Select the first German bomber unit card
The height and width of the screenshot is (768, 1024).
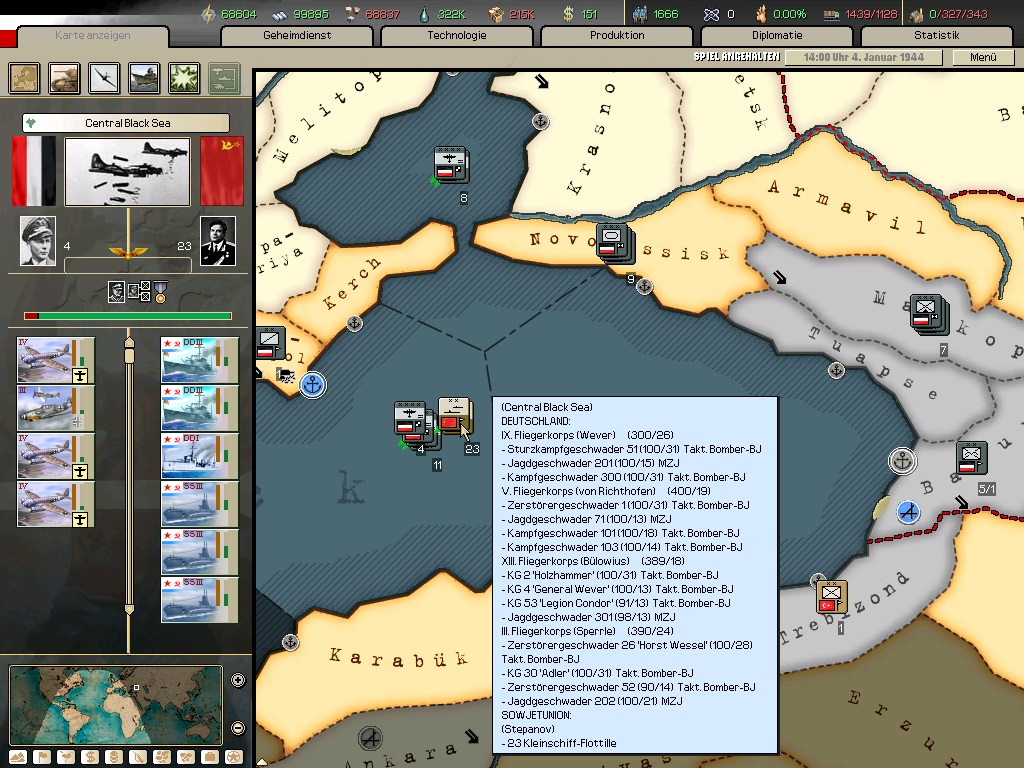(56, 360)
